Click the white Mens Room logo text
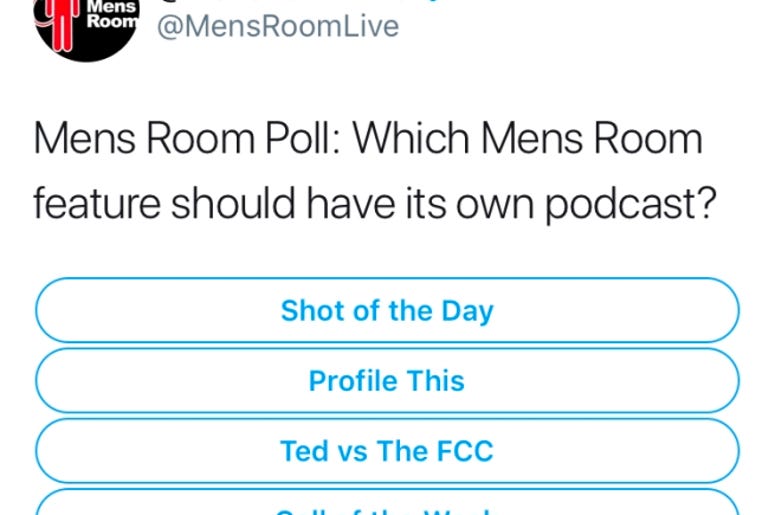The height and width of the screenshot is (515, 775). pos(113,15)
